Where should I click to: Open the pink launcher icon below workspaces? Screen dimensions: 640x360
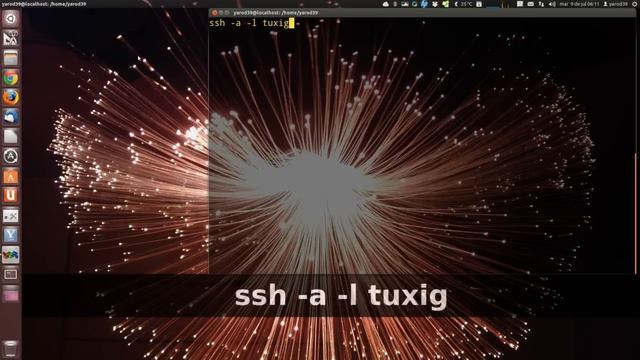[x=11, y=294]
